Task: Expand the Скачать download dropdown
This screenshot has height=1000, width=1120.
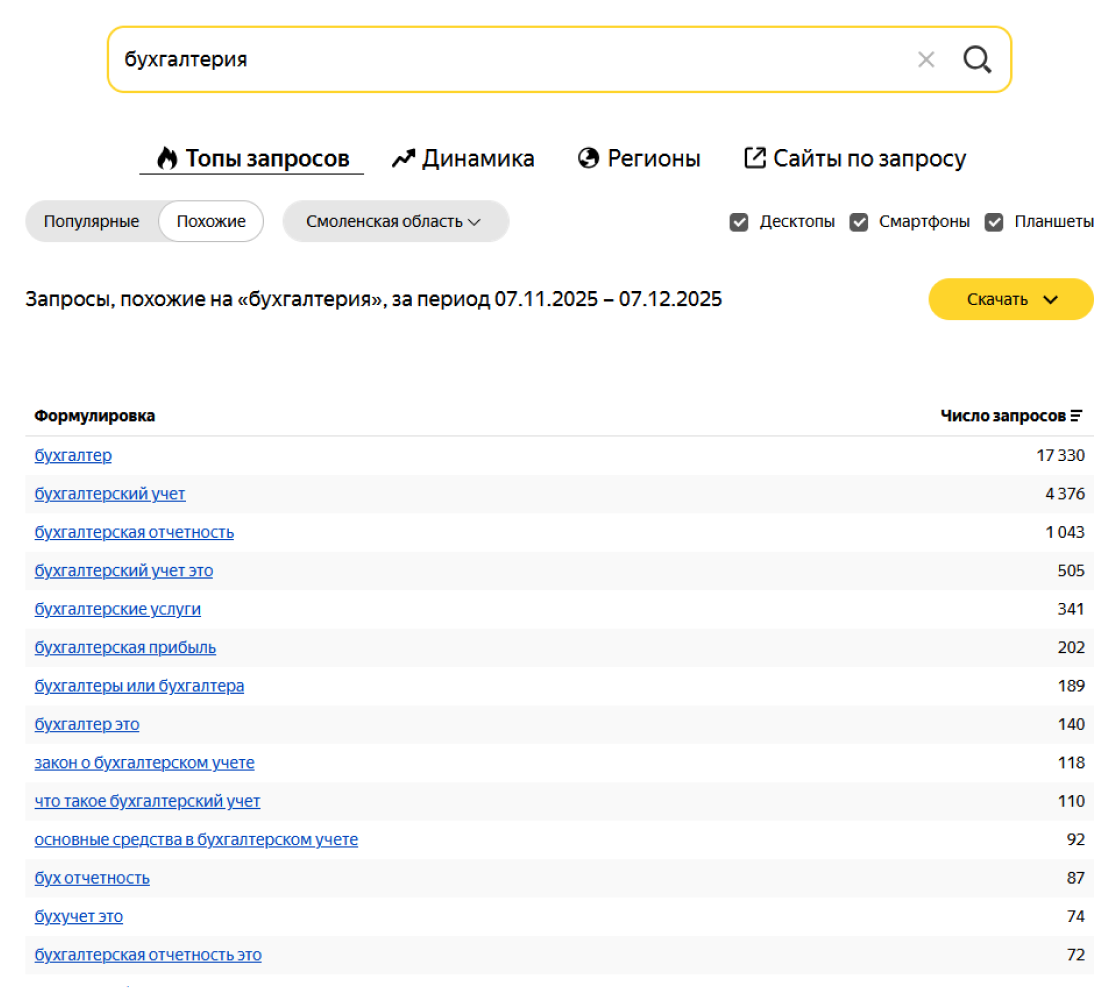Action: [x=1011, y=299]
